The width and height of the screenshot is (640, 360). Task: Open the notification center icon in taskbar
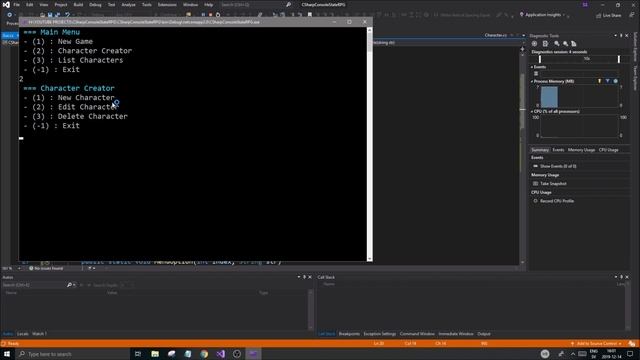click(x=630, y=354)
